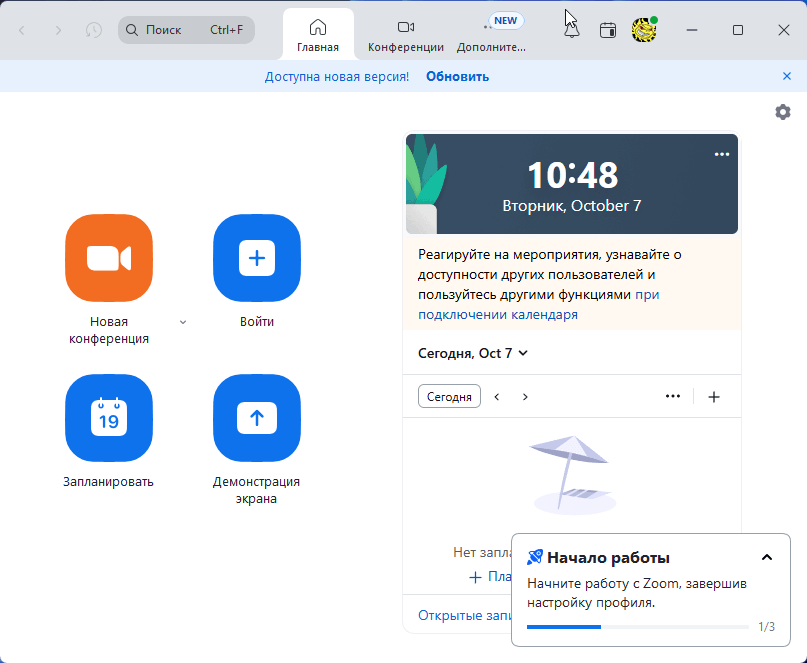This screenshot has width=807, height=663.
Task: Click the Обновить link in the banner
Action: (x=457, y=76)
